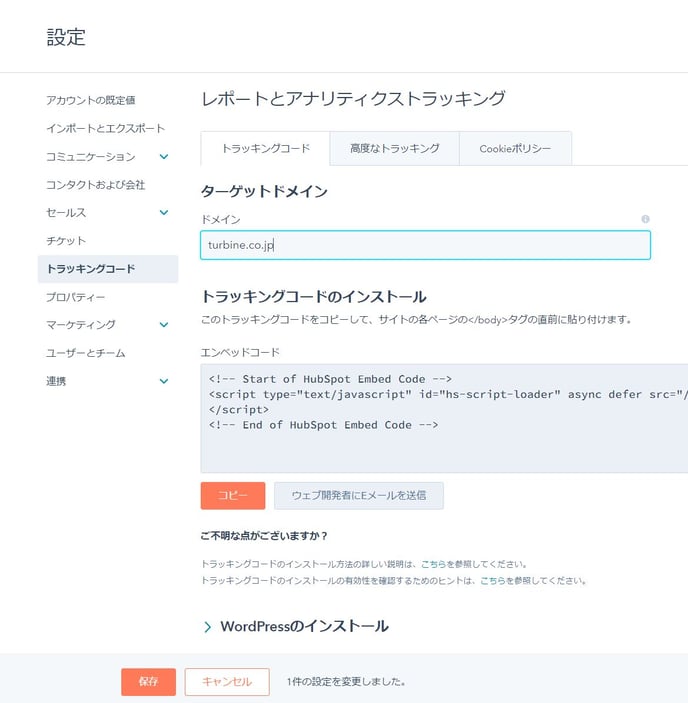Open the こちら link about verifying installation

point(492,580)
